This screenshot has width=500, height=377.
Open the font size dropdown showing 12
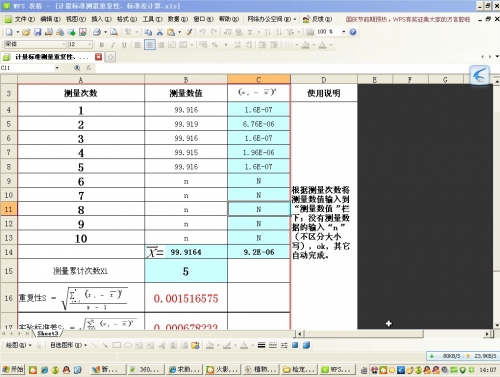(89, 44)
